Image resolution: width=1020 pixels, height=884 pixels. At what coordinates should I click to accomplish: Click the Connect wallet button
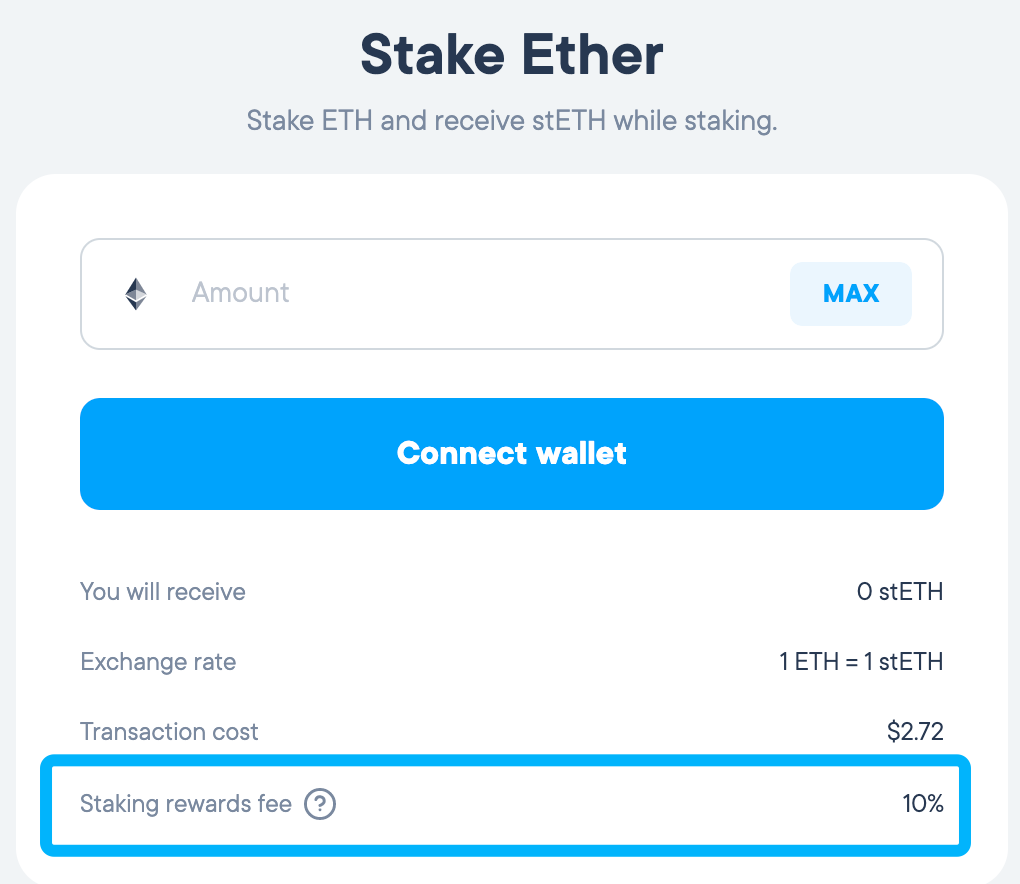pyautogui.click(x=512, y=454)
